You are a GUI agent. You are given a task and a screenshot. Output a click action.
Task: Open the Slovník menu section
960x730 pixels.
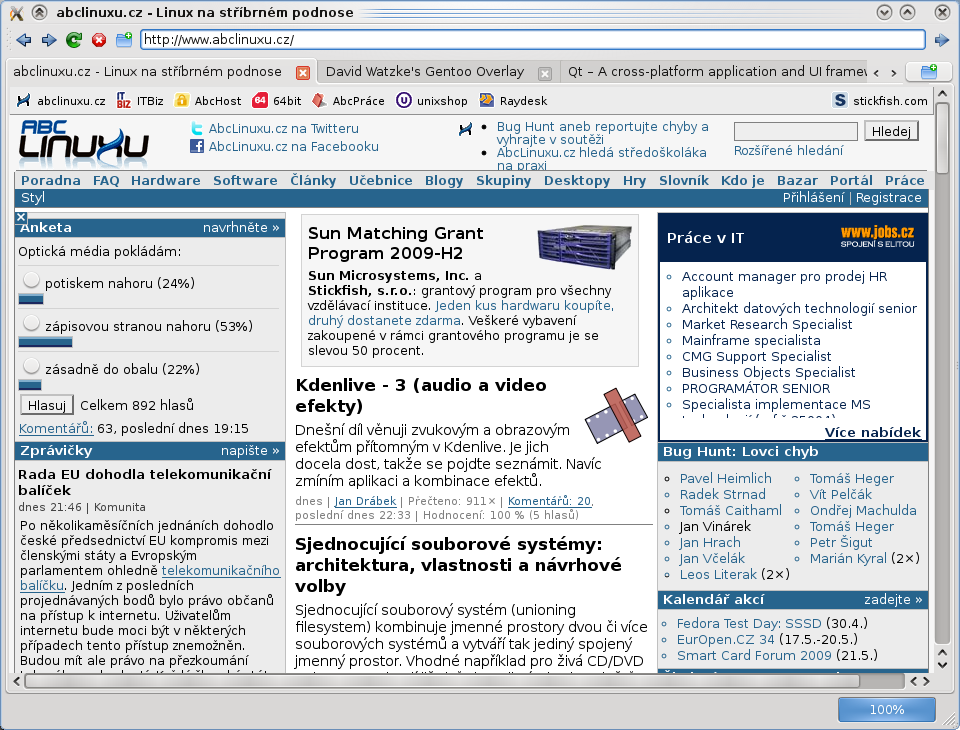pos(684,181)
